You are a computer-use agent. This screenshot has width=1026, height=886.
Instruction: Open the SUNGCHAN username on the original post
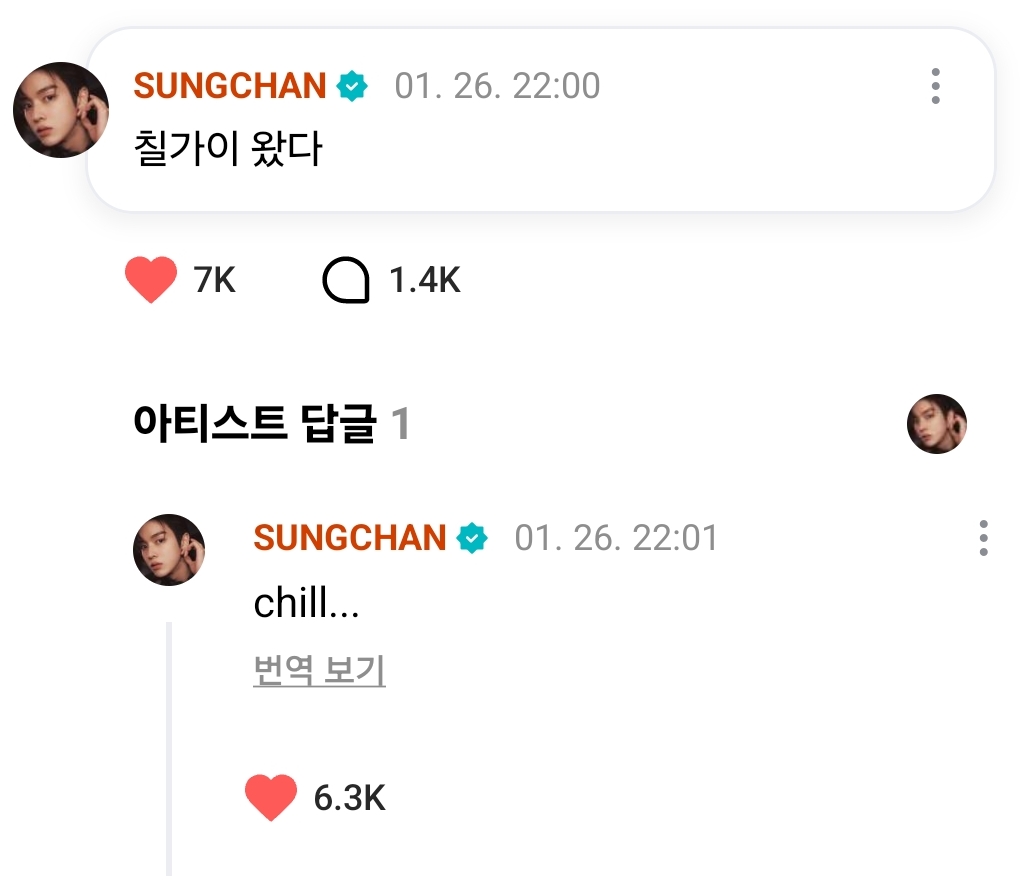[230, 87]
